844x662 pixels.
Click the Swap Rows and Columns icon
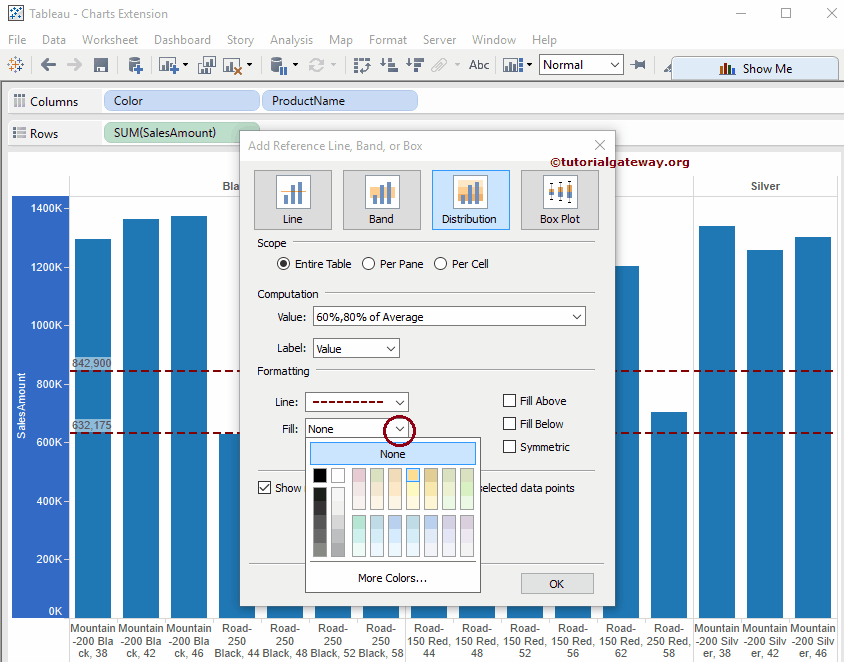[x=363, y=65]
